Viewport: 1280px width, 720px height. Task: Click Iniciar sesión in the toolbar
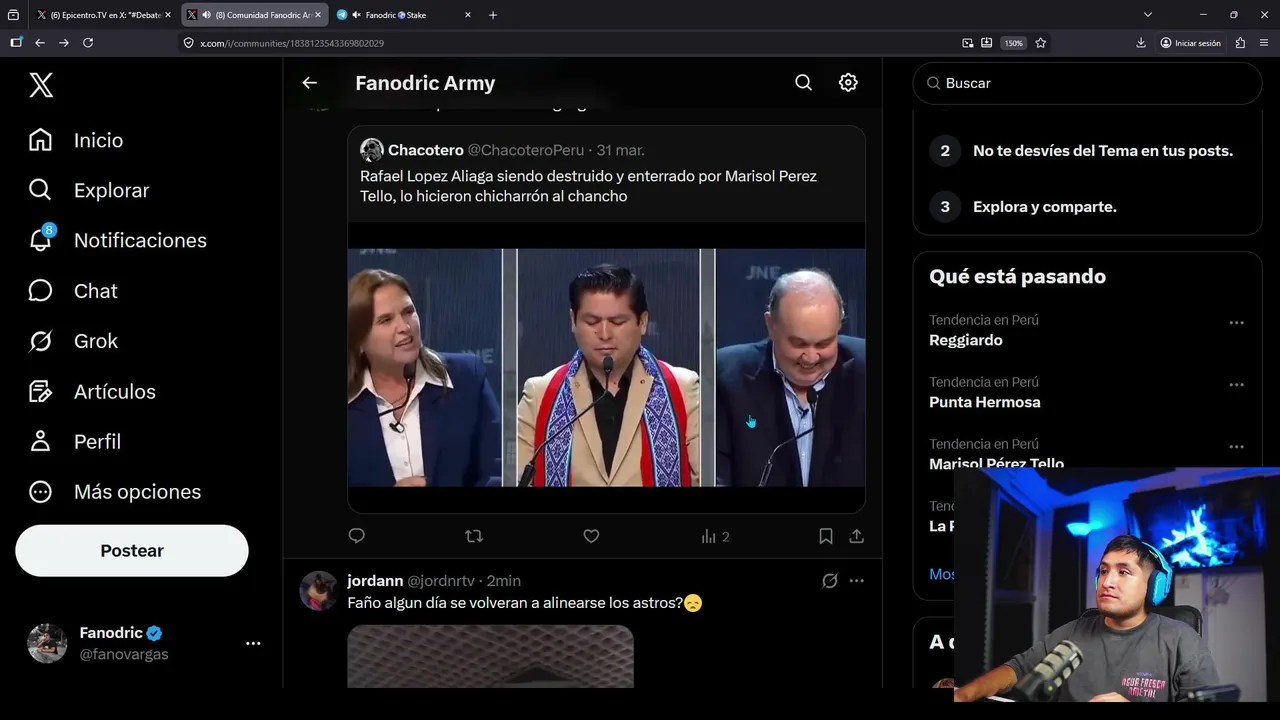1191,43
